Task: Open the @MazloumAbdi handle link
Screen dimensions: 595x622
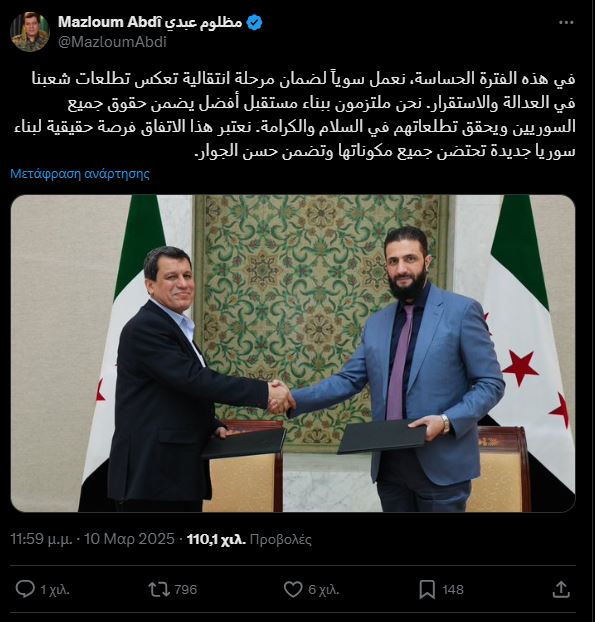Action: coord(113,42)
